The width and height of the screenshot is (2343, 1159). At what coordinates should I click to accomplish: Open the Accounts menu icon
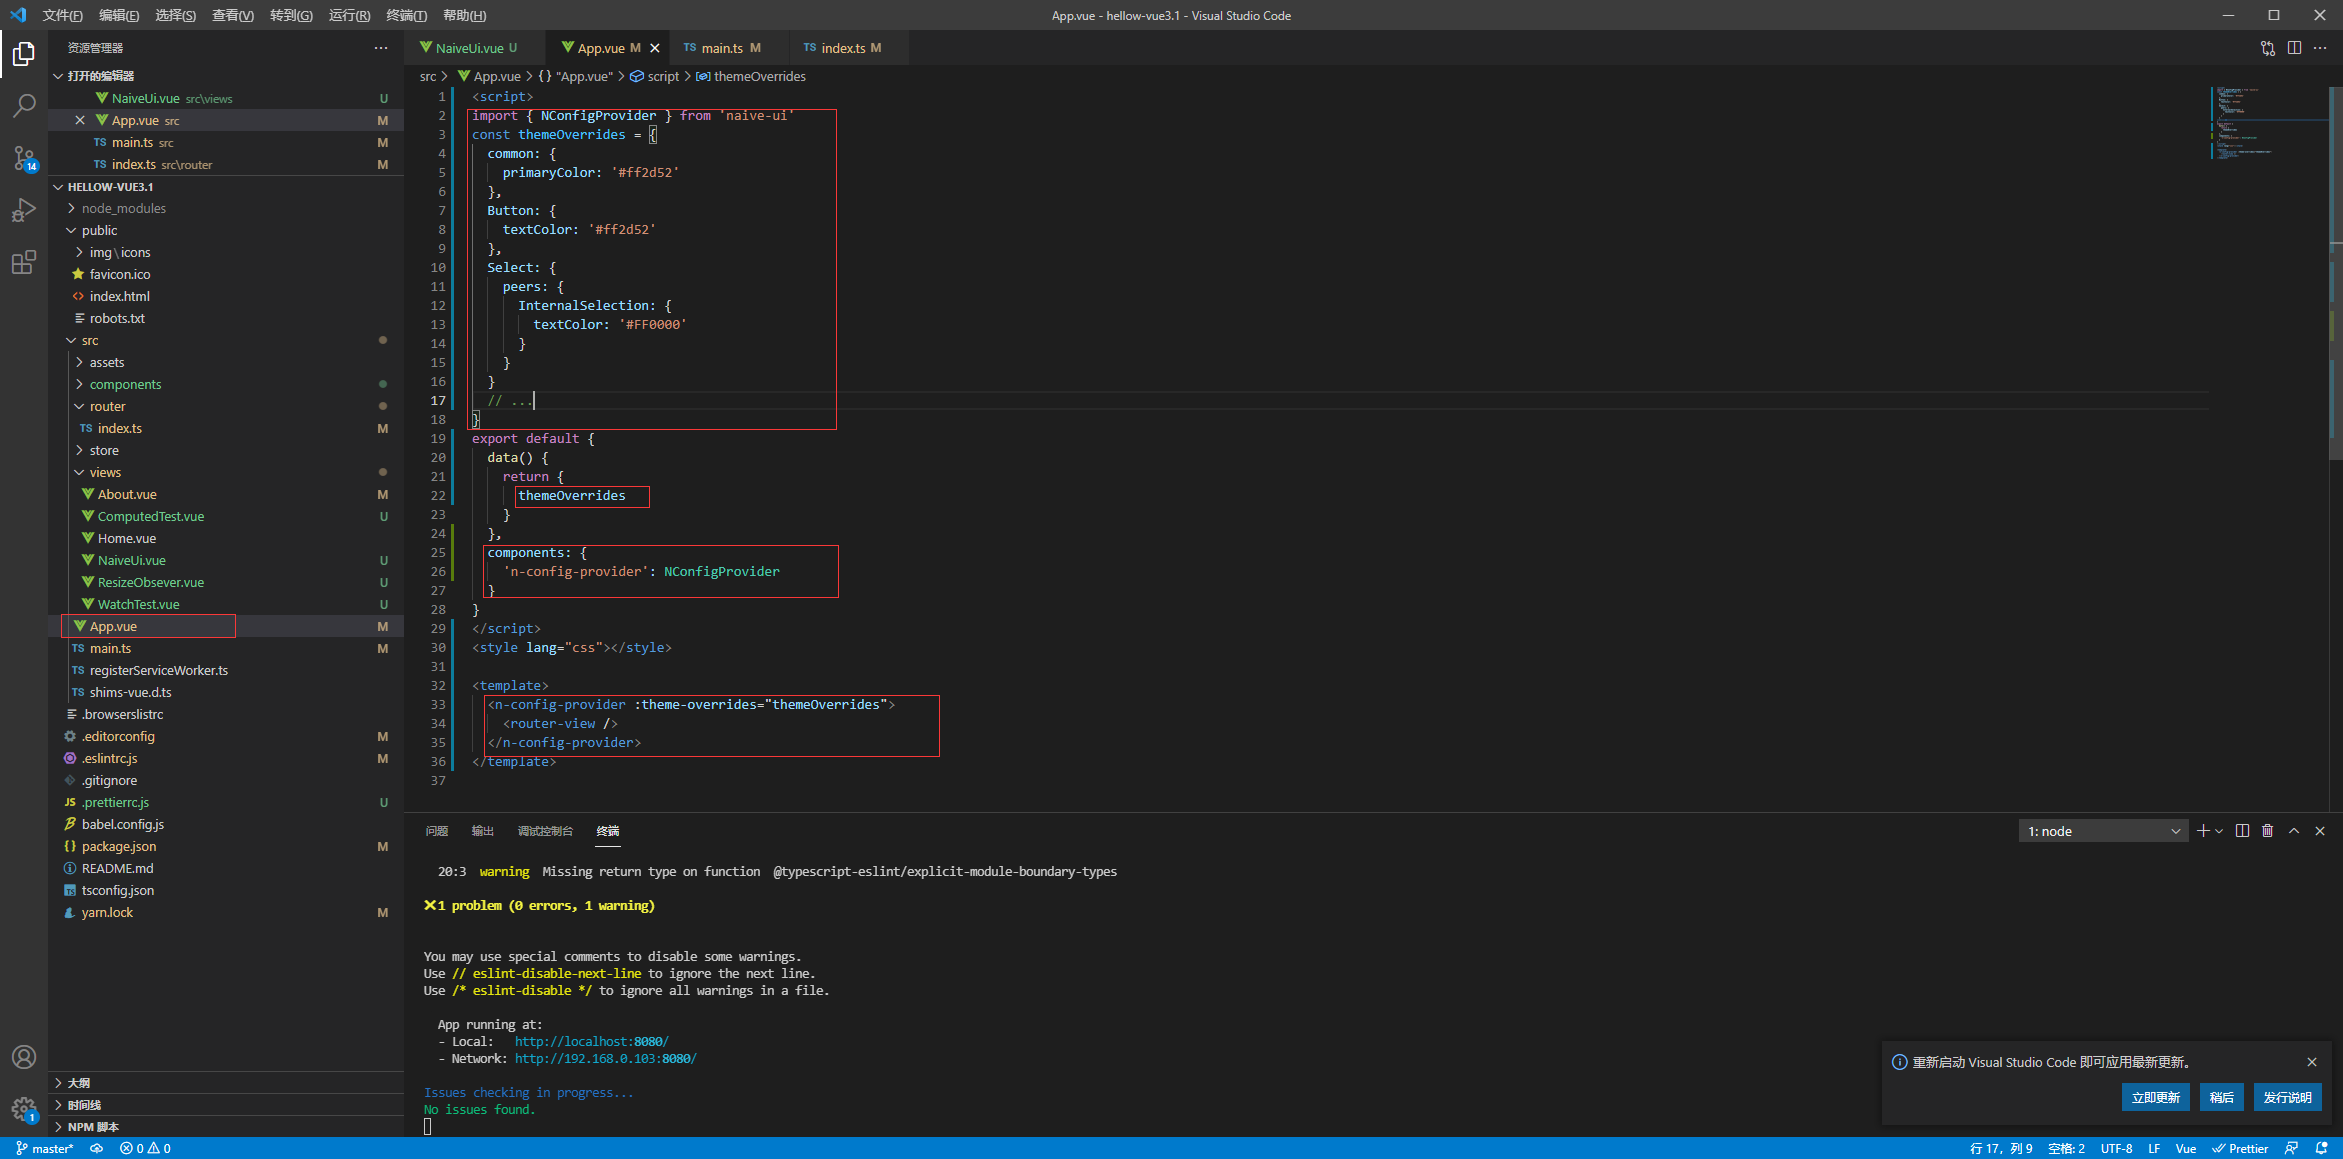coord(24,1057)
